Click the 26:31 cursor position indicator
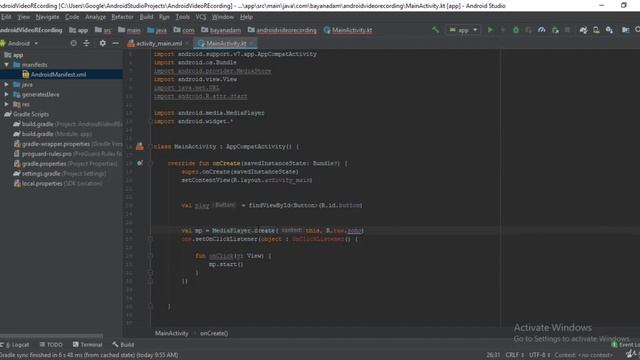The height and width of the screenshot is (360, 640). pyautogui.click(x=493, y=355)
